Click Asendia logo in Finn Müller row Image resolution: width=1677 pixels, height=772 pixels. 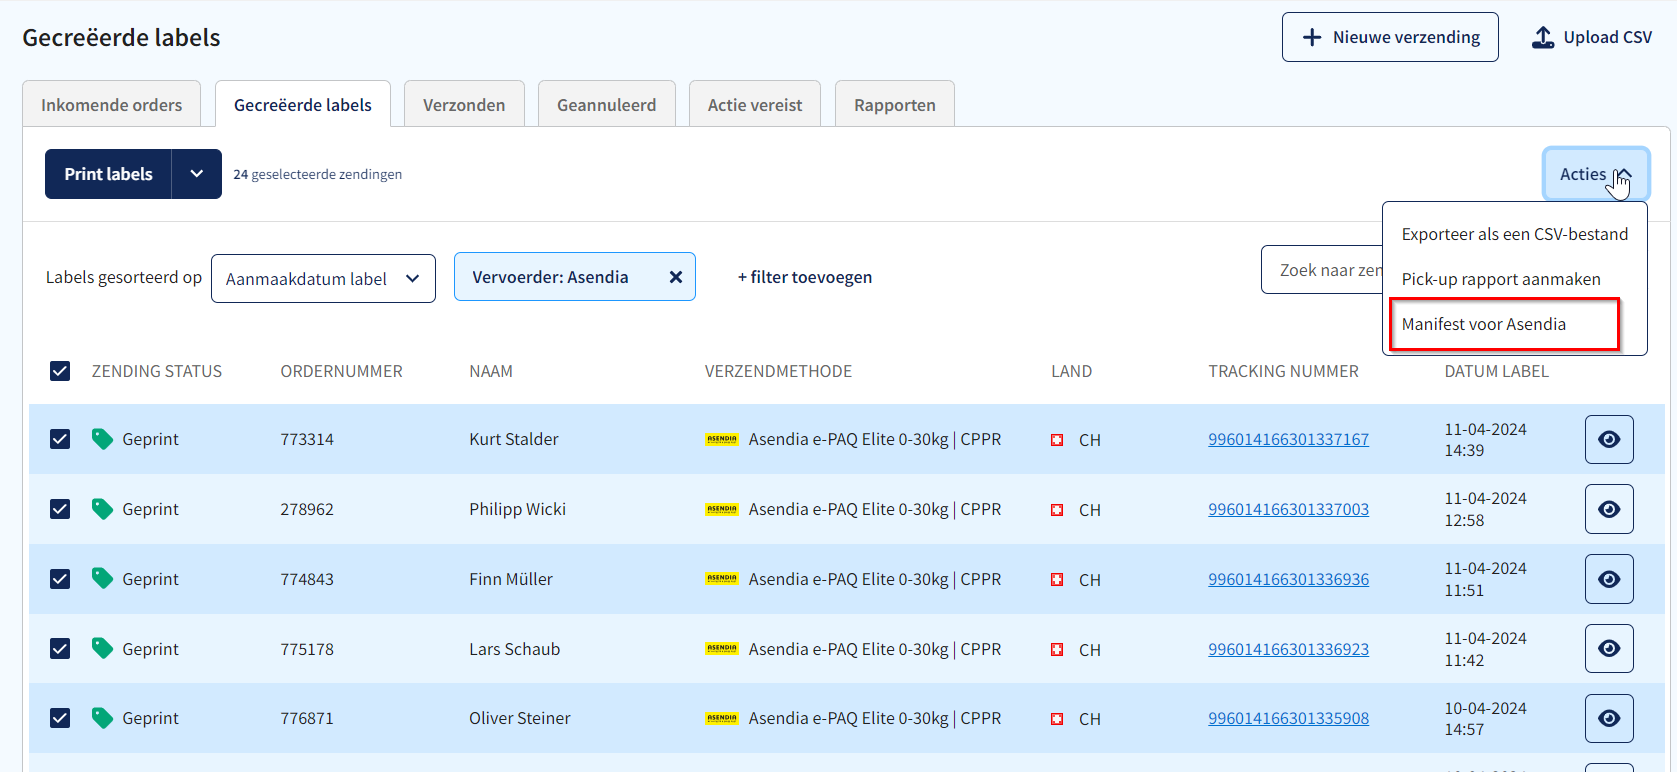[722, 578]
